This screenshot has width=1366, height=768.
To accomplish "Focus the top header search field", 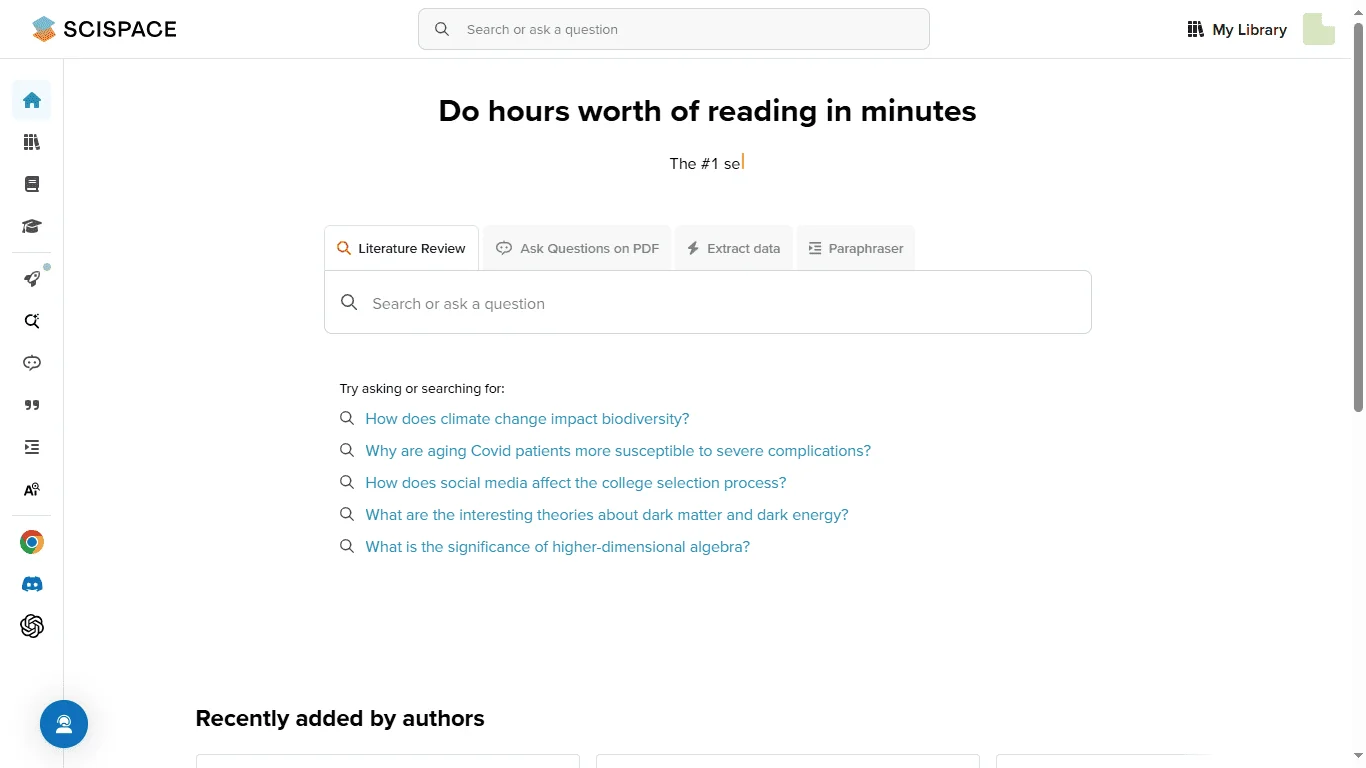I will 674,29.
